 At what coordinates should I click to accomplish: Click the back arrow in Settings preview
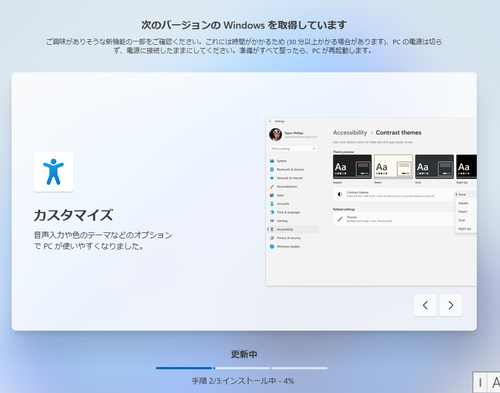point(270,121)
